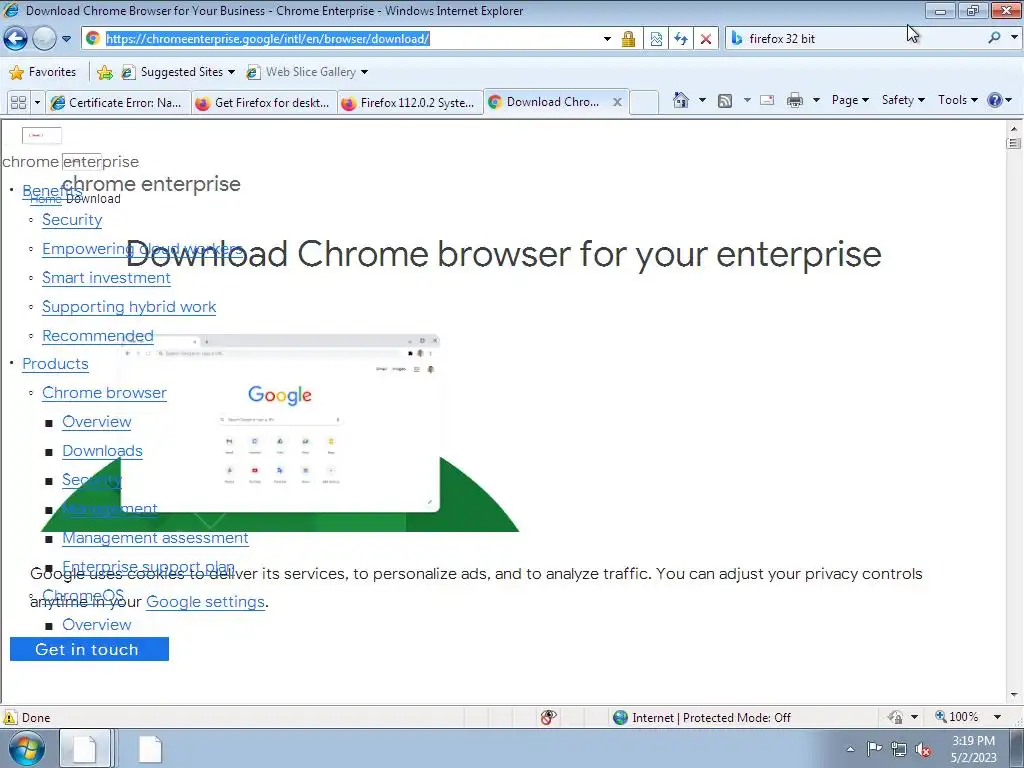Click the Back navigation button
The image size is (1024, 768).
[16, 39]
